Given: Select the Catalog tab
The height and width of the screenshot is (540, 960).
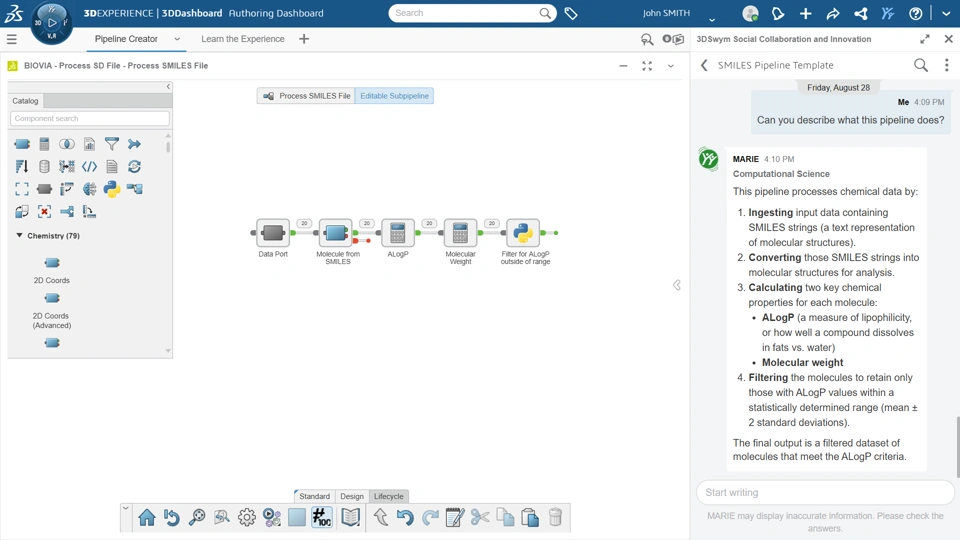Looking at the screenshot, I should (25, 100).
